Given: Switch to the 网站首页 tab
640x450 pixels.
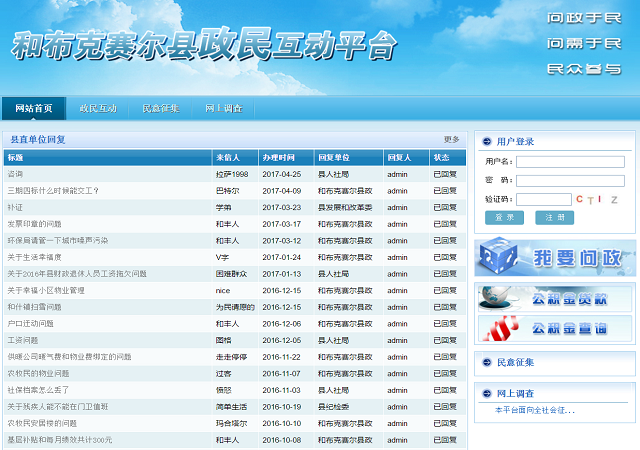Looking at the screenshot, I should [34, 108].
